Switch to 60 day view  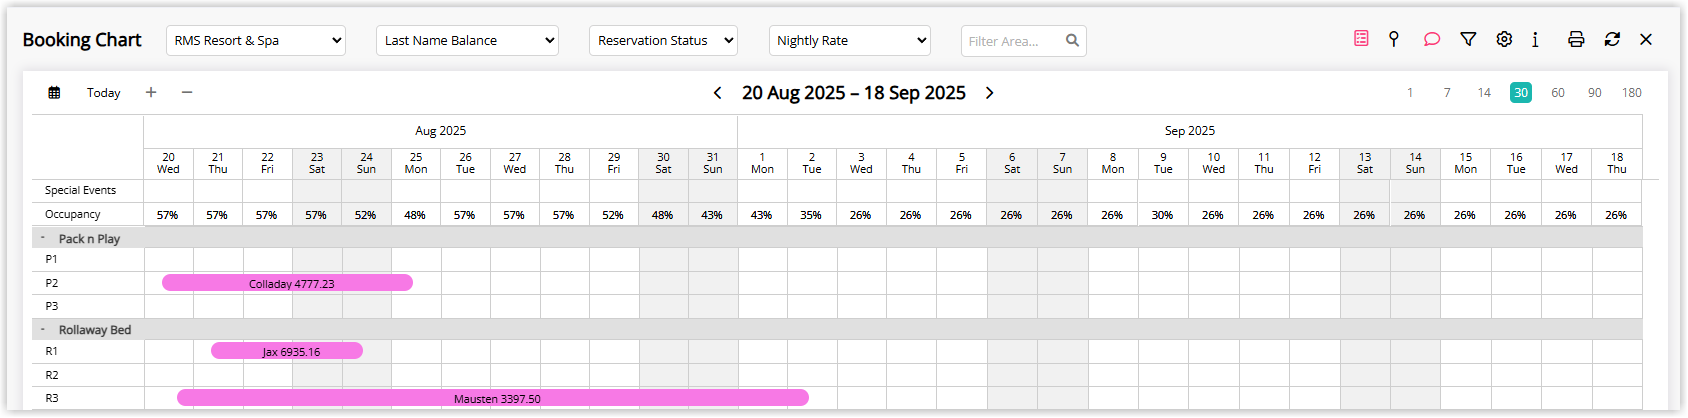coord(1558,93)
